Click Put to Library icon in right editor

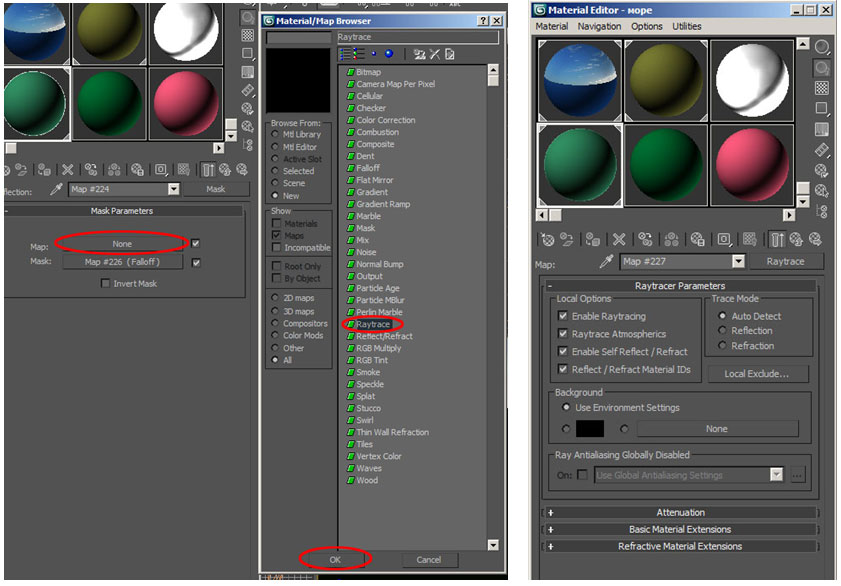(697, 239)
